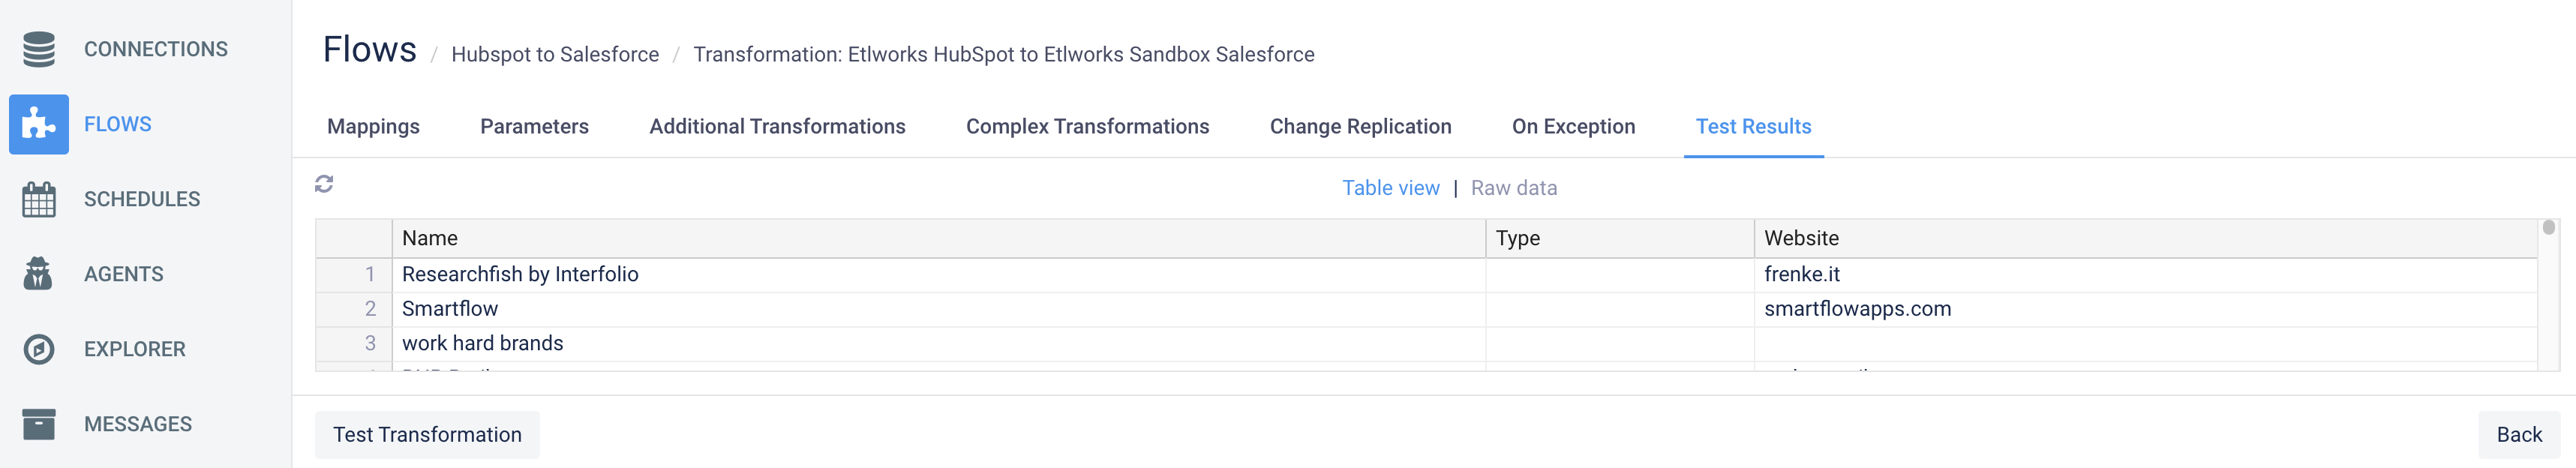Refresh test results with reload icon
This screenshot has width=2576, height=468.
pos(324,184)
